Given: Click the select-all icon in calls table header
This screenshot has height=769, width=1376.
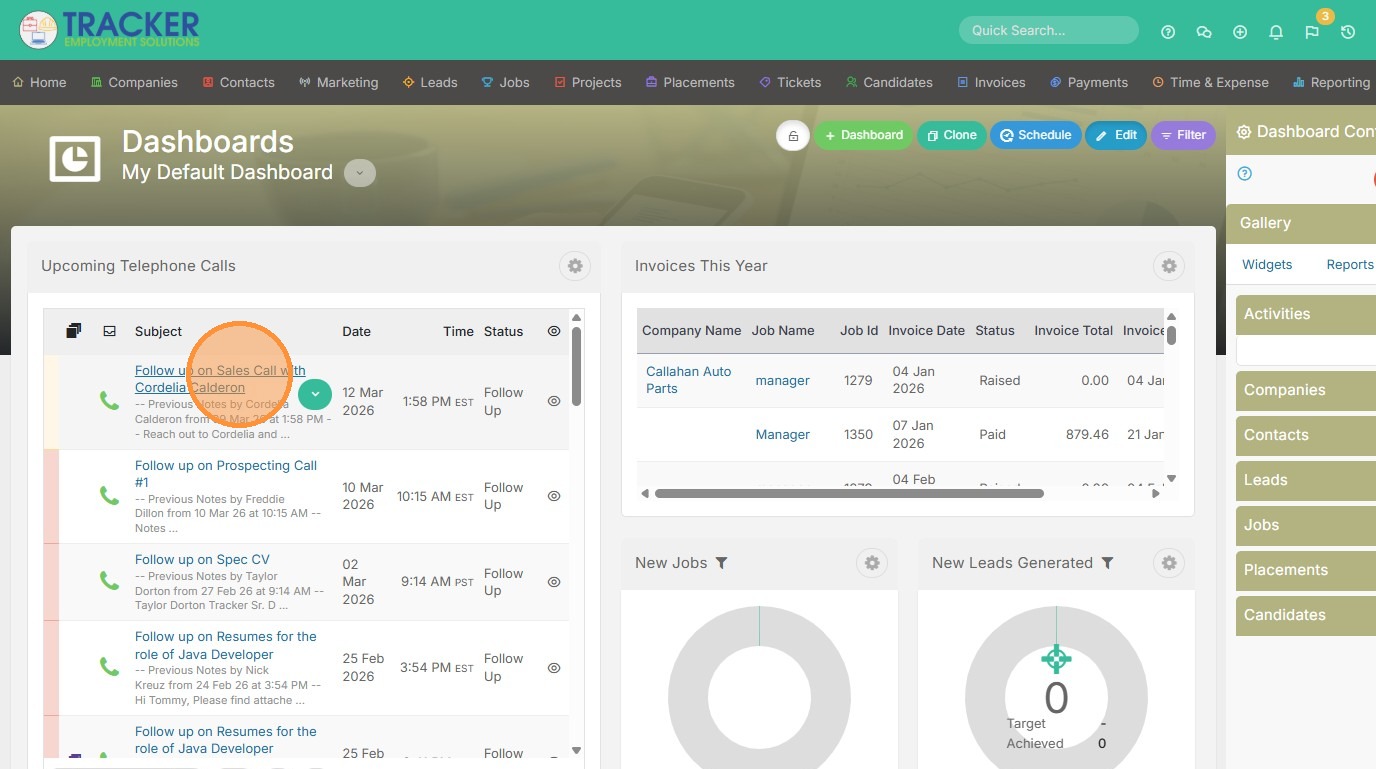Looking at the screenshot, I should point(74,331).
